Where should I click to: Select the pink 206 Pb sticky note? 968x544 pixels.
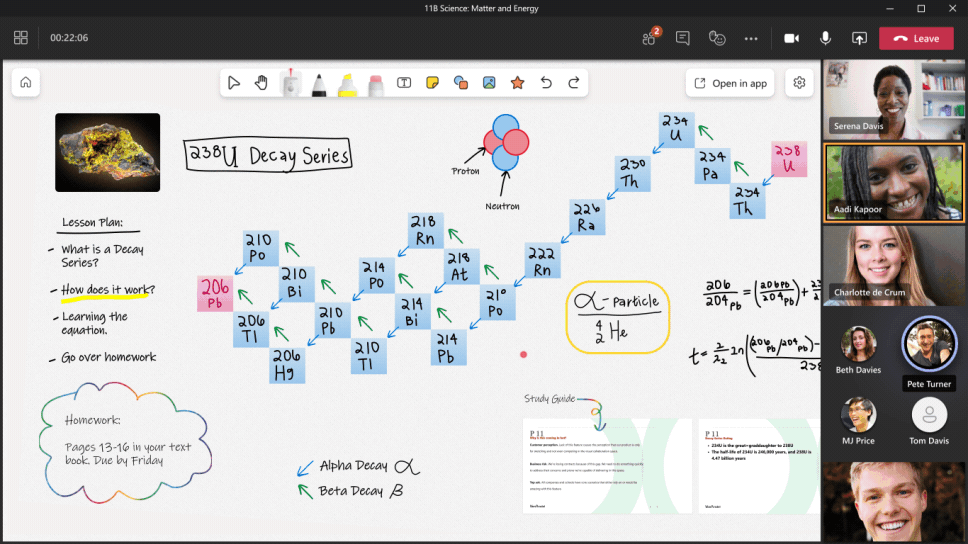[215, 293]
